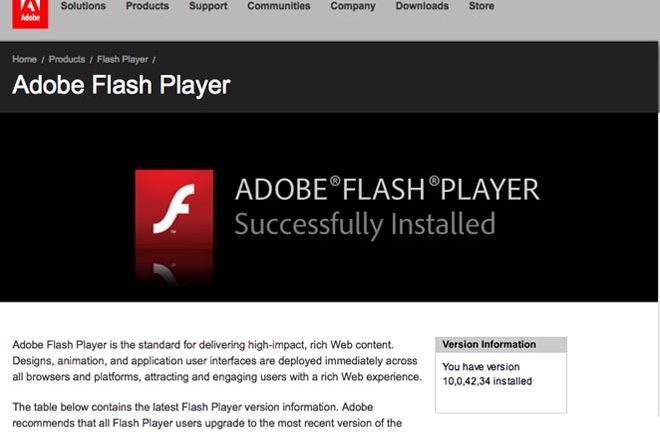Click the Adobe Flash Player page heading
Image resolution: width=660 pixels, height=432 pixels.
(x=121, y=85)
